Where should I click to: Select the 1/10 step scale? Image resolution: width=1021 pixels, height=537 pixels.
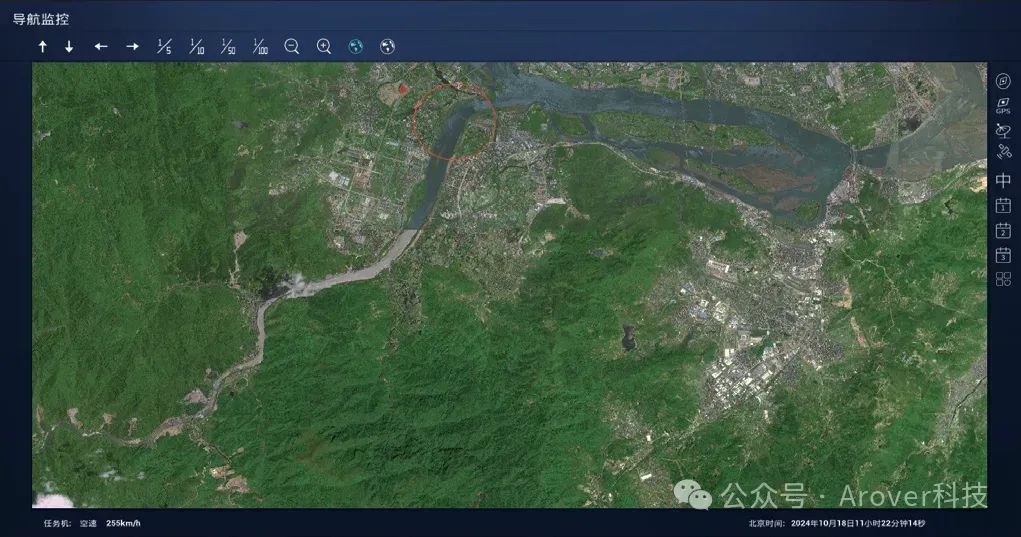197,46
